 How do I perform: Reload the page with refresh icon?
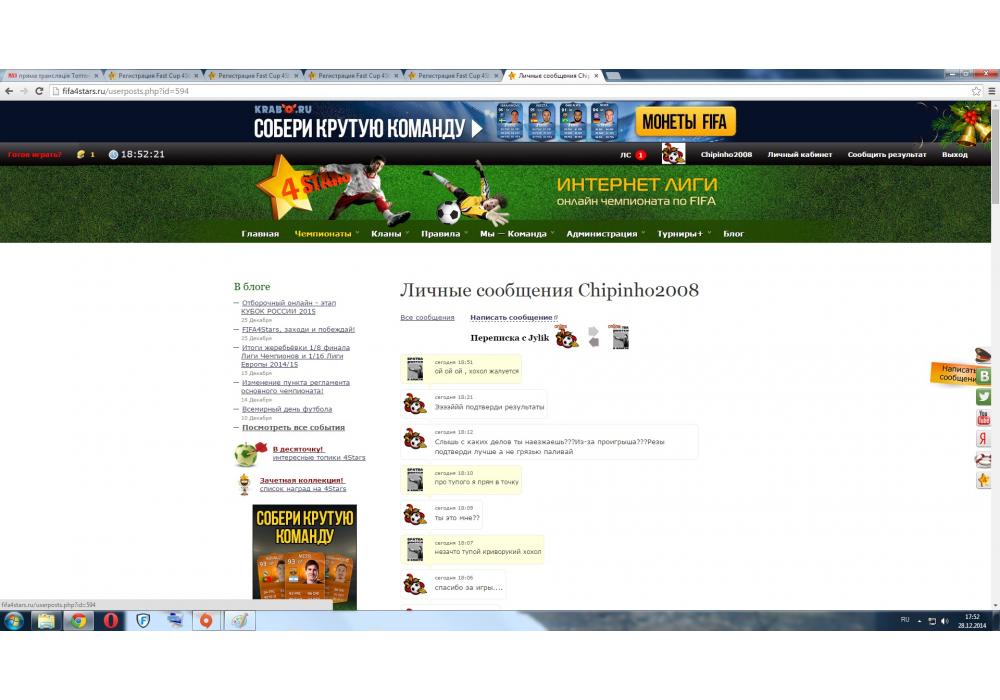(39, 91)
